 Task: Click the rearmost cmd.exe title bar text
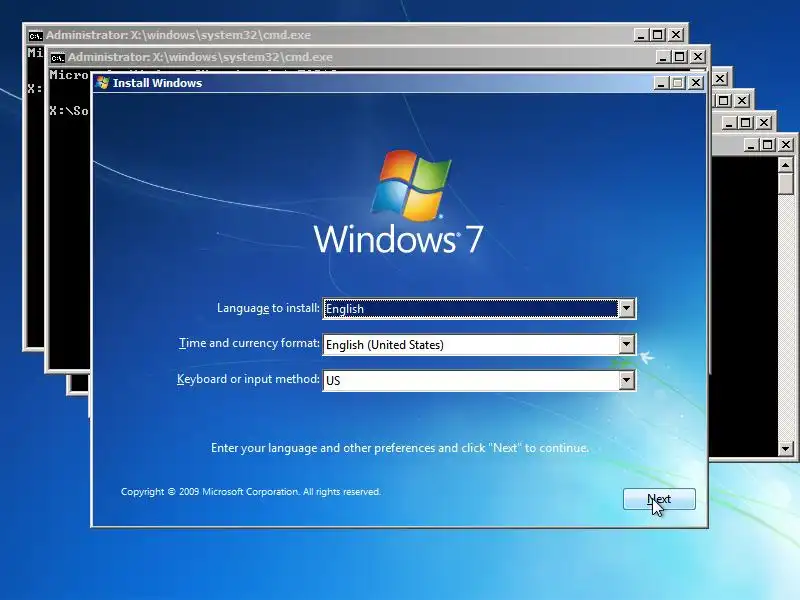click(x=178, y=35)
